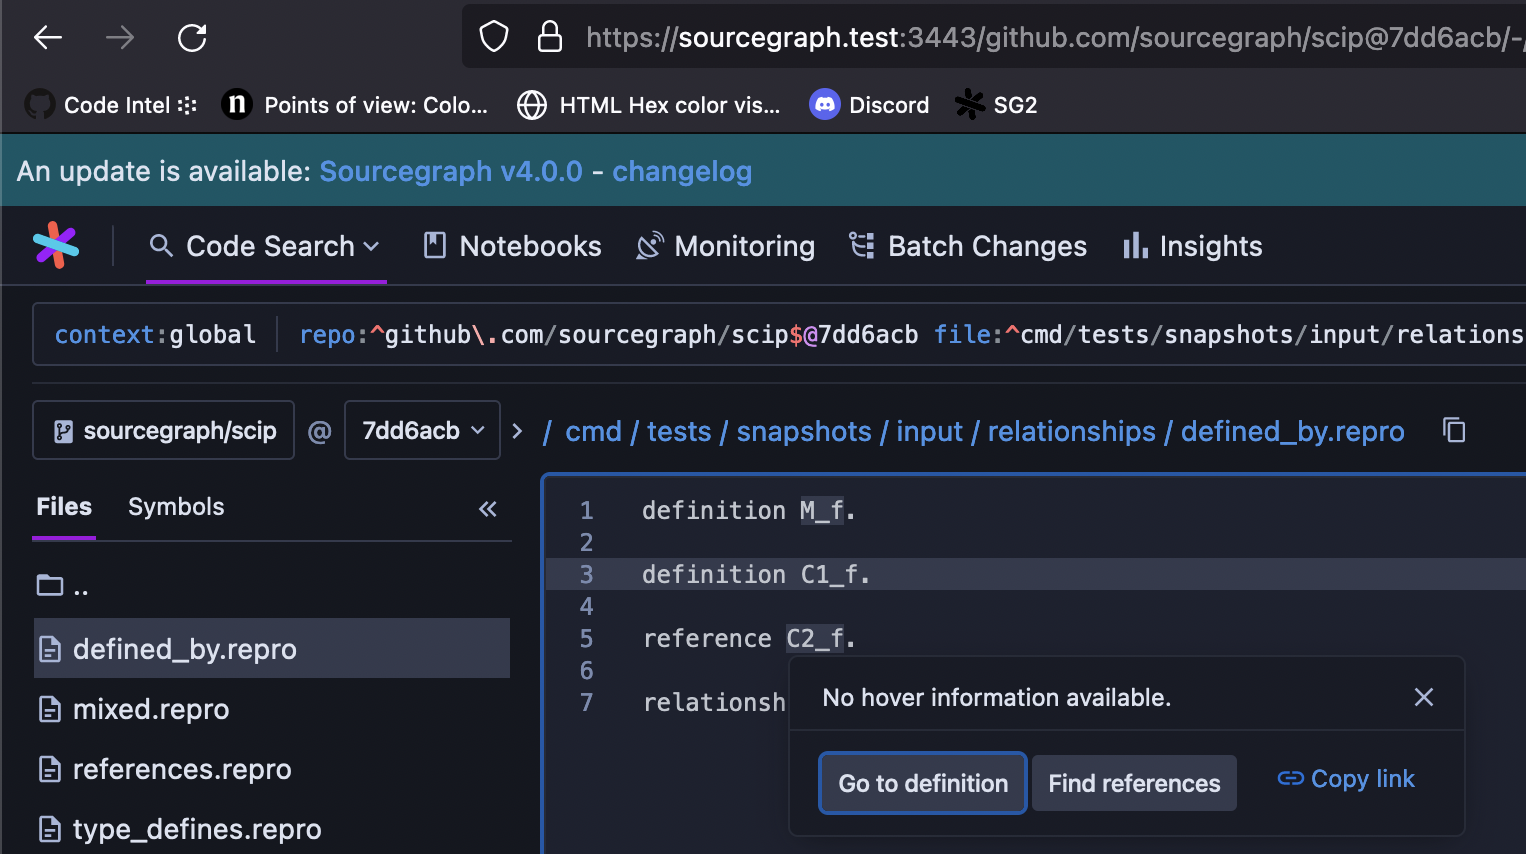The width and height of the screenshot is (1526, 854).
Task: Open the changelog link
Action: (682, 171)
